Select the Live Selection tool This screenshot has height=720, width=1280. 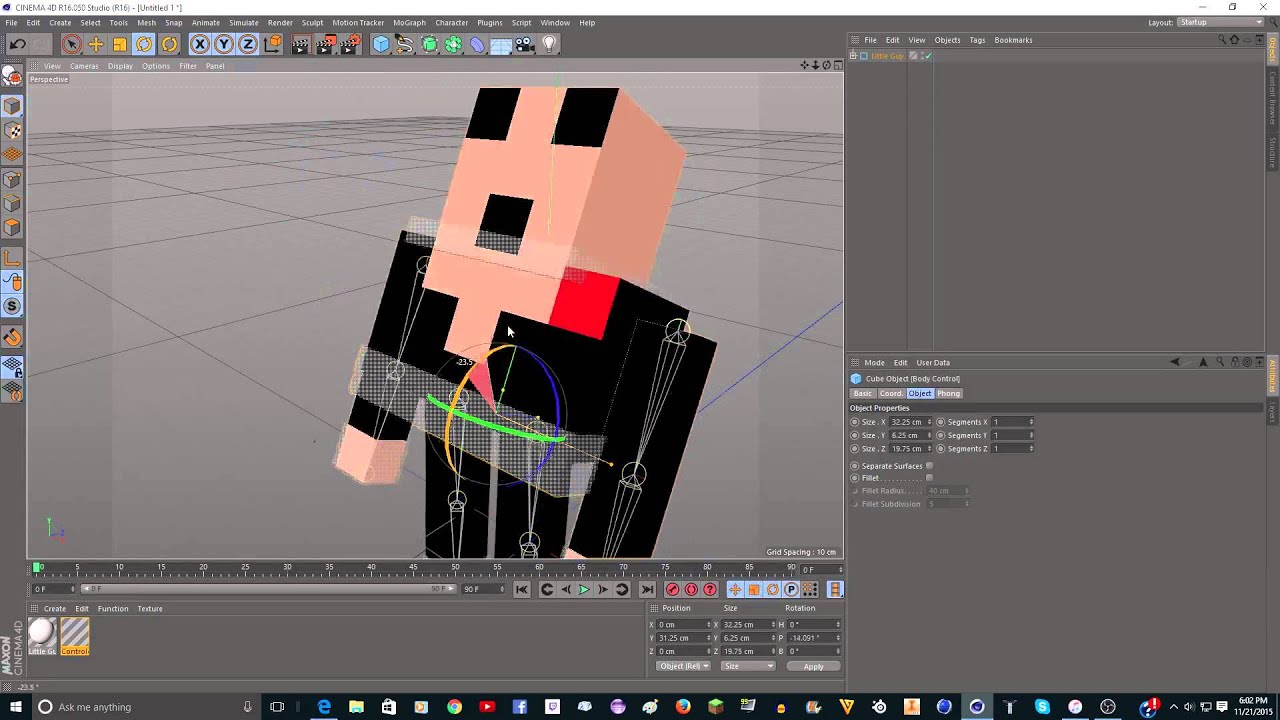tap(71, 44)
